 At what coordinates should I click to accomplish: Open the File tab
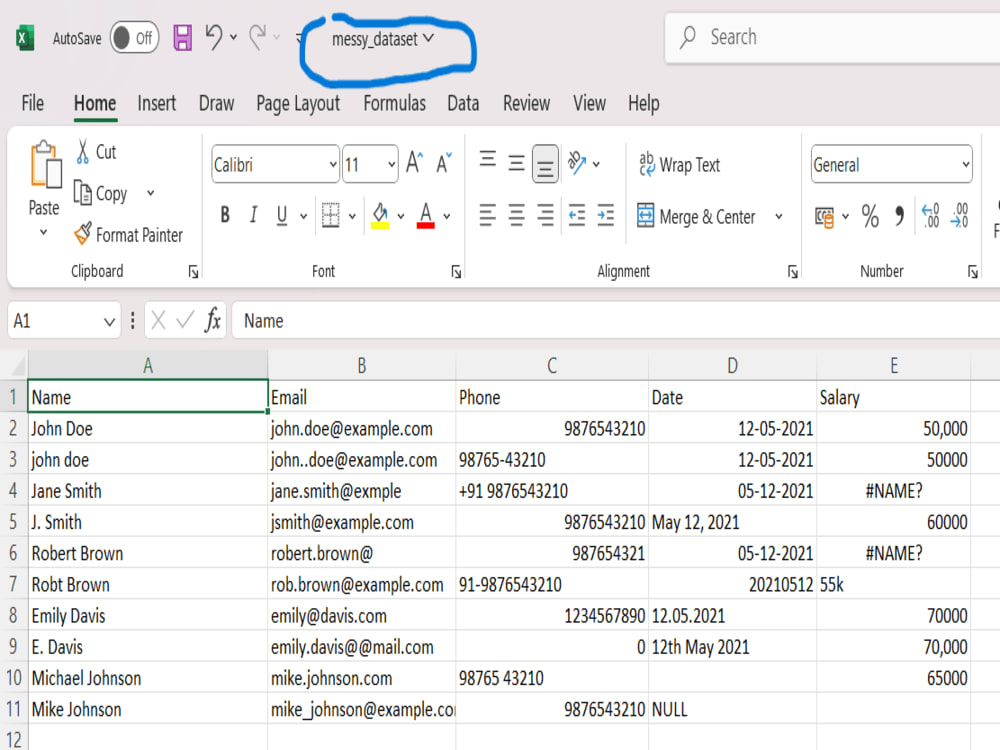click(x=33, y=103)
